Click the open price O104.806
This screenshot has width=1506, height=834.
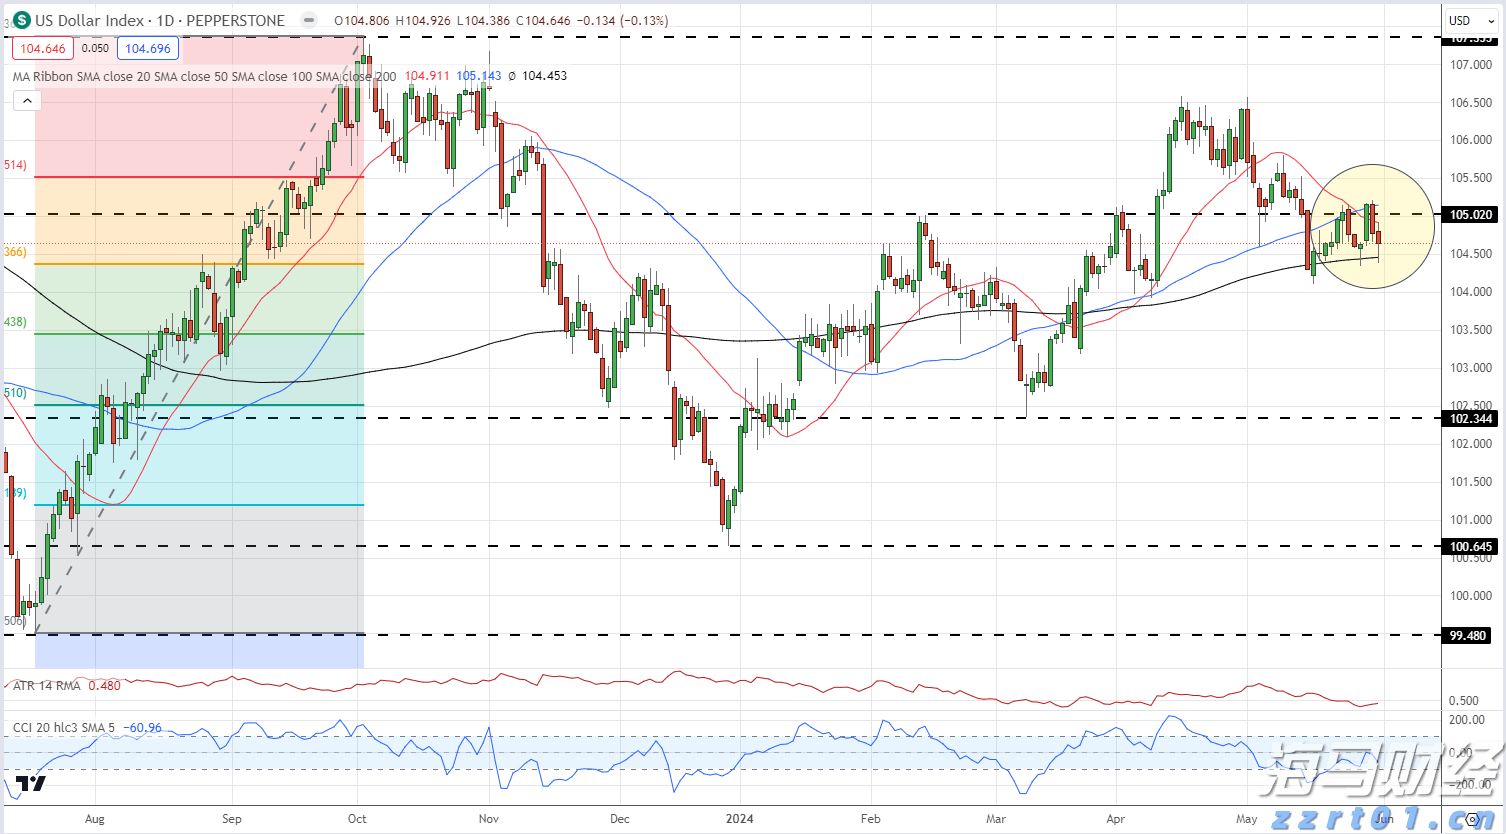click(362, 20)
